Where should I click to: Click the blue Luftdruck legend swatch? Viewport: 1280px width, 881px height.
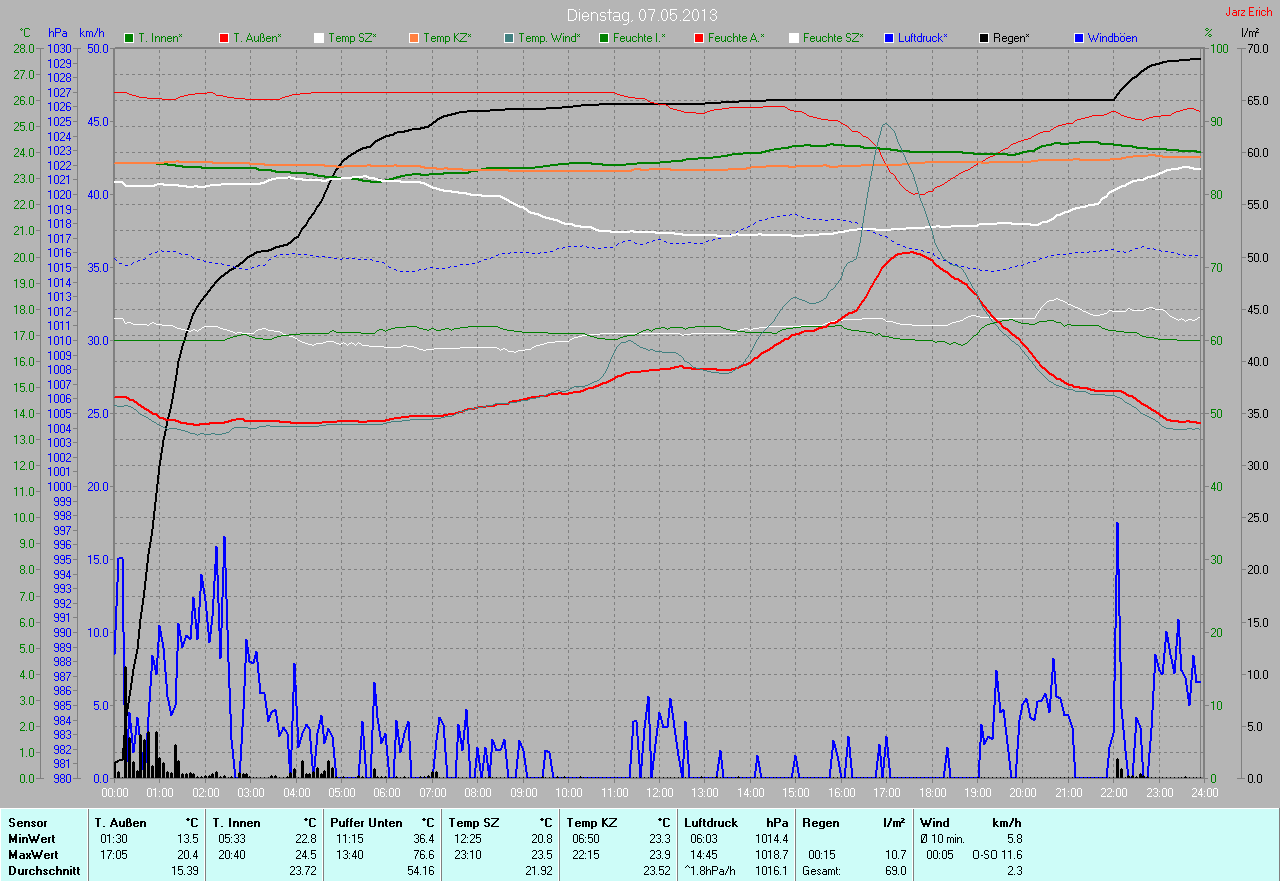pos(889,38)
